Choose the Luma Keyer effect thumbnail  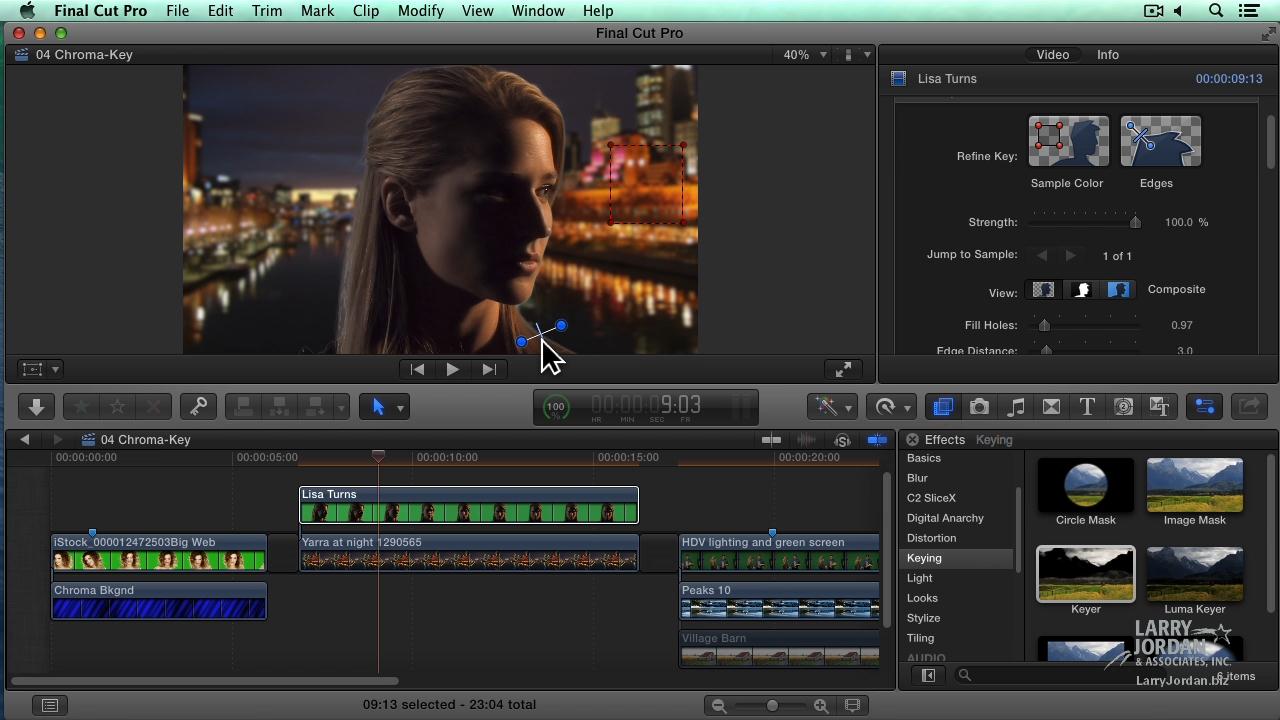coord(1195,574)
